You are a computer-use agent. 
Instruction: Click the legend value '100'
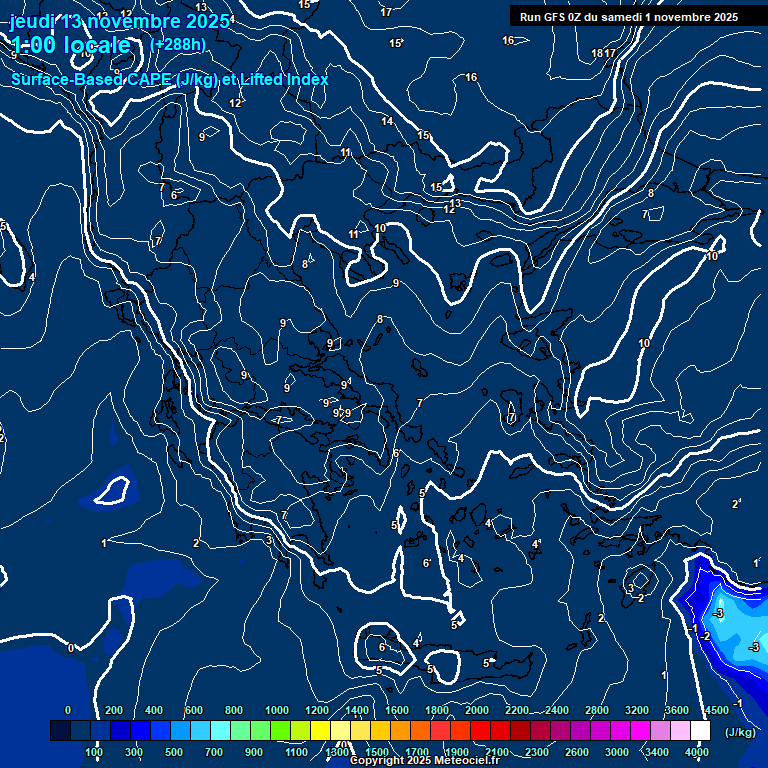94,752
